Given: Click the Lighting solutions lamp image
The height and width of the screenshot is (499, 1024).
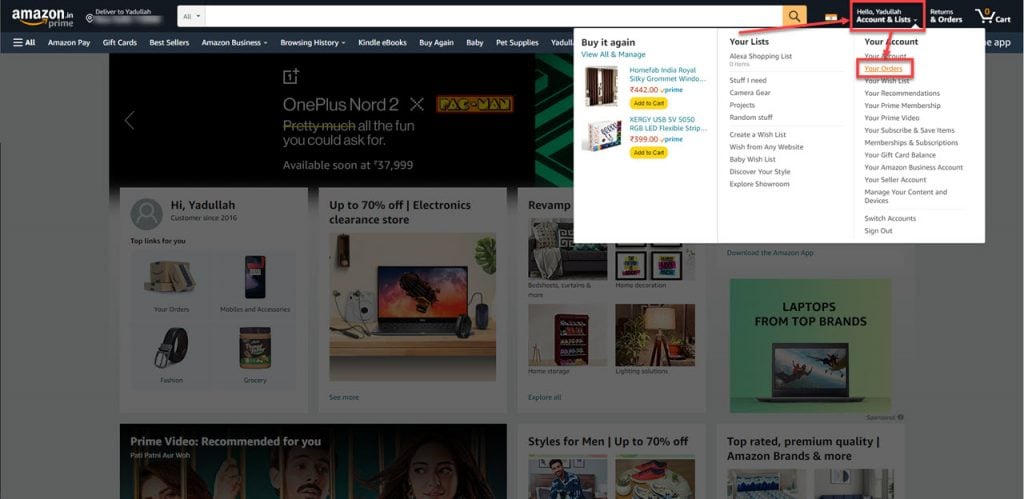Looking at the screenshot, I should (x=655, y=335).
